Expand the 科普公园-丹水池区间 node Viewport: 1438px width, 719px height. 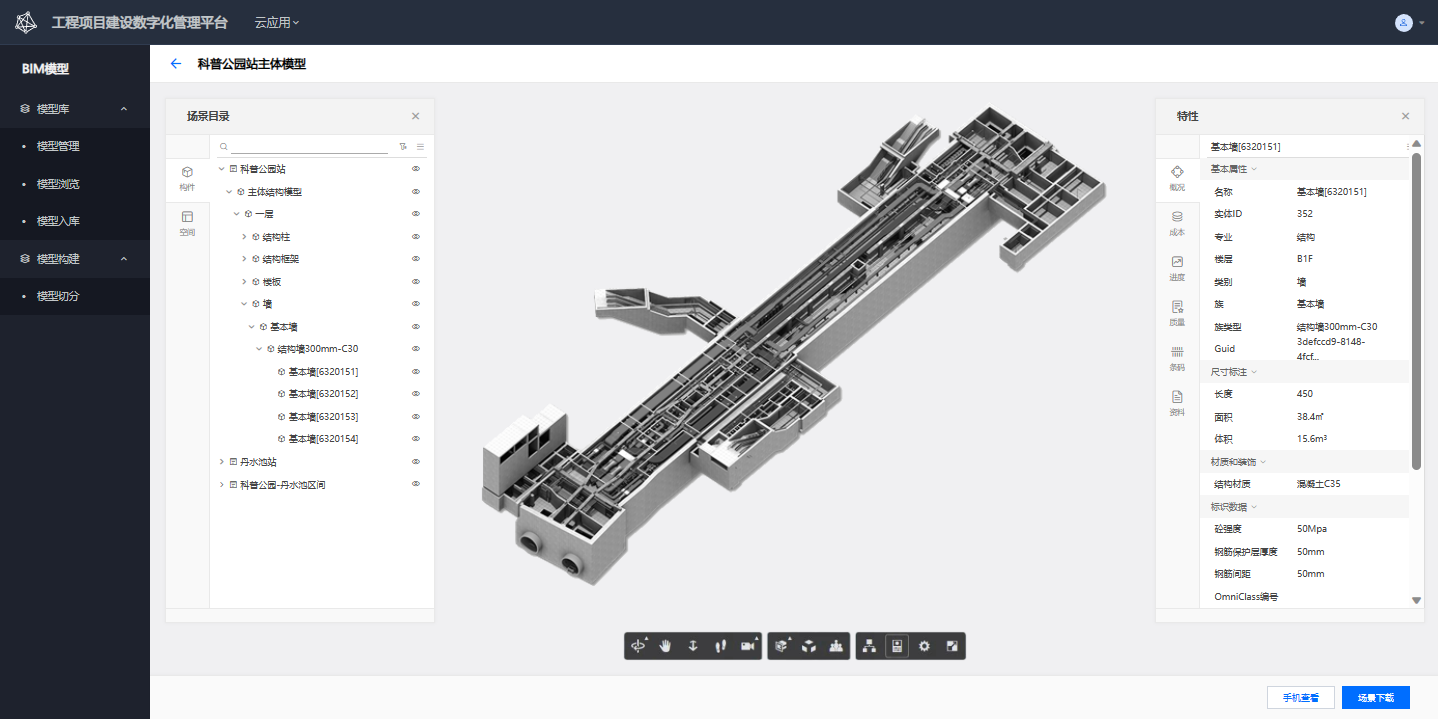(221, 485)
